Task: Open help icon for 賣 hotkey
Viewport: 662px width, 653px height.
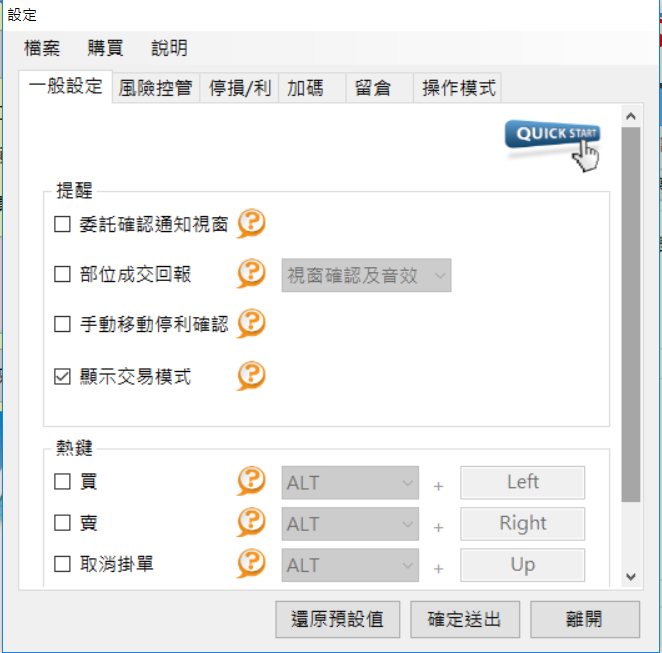Action: pos(251,522)
